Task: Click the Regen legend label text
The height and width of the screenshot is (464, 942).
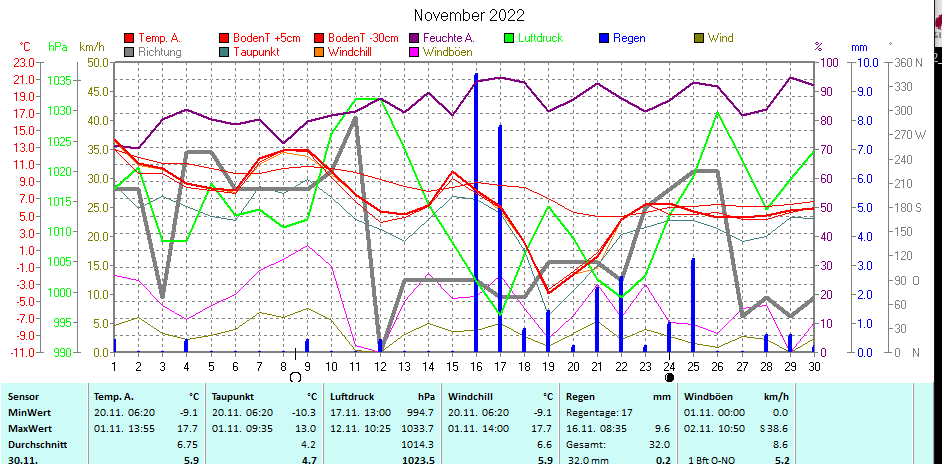Action: [629, 38]
